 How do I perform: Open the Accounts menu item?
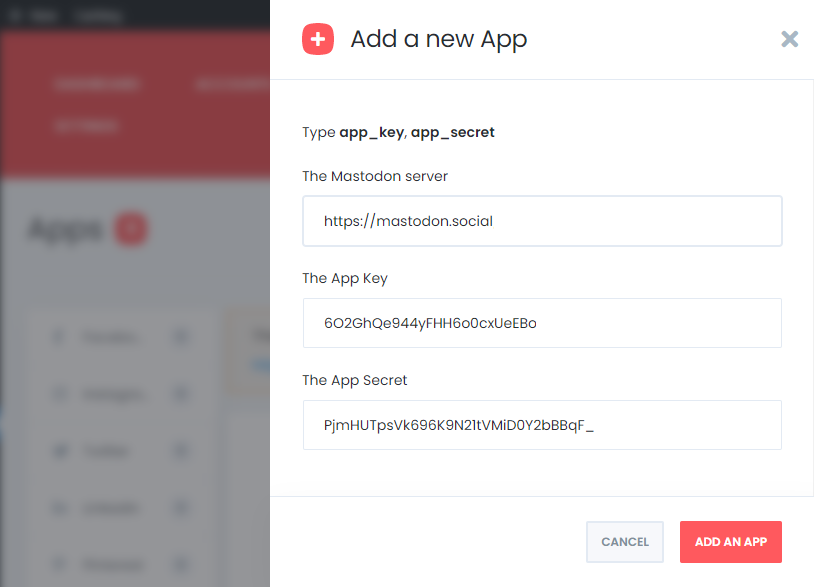[x=232, y=85]
